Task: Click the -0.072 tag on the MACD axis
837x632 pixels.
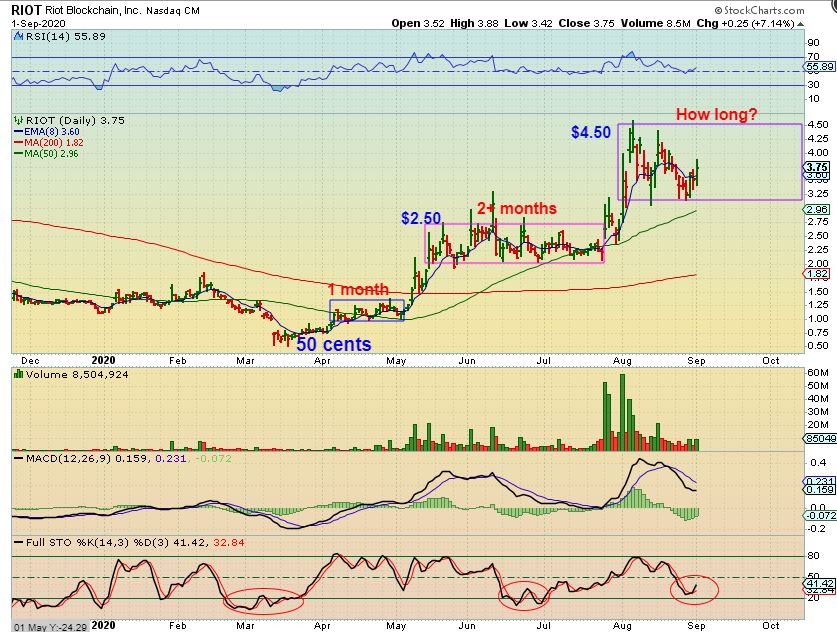Action: (820, 515)
